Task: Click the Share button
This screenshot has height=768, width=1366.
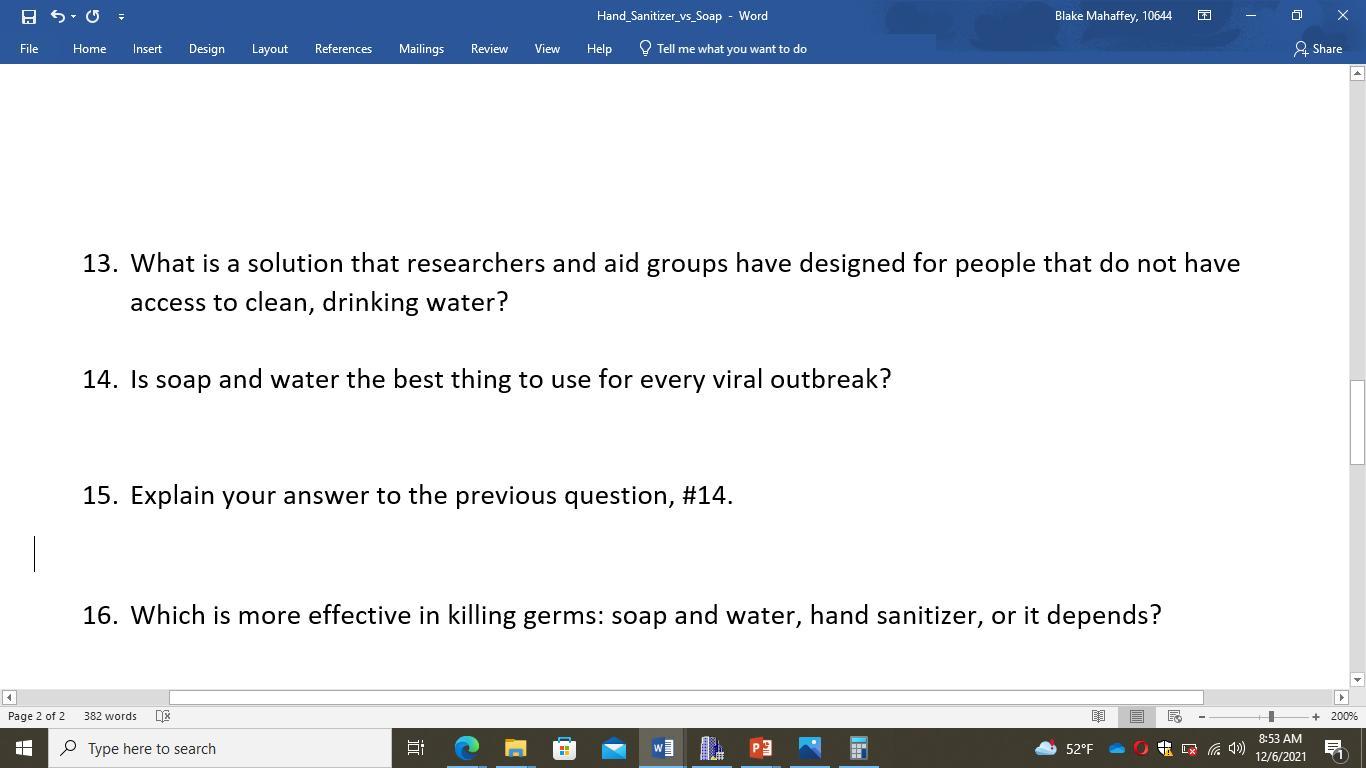Action: (x=1318, y=48)
